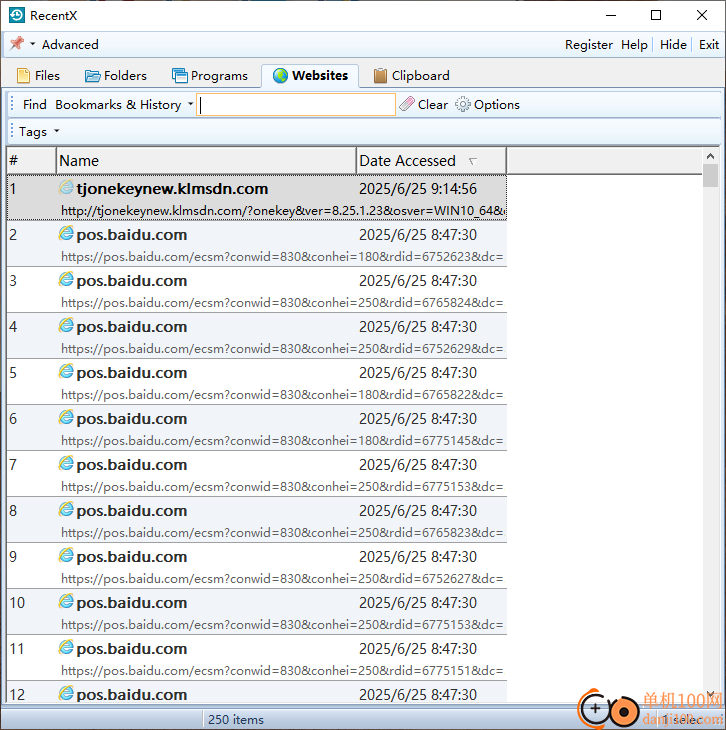Click the IE icon in row 2
The width and height of the screenshot is (726, 730).
66,233
